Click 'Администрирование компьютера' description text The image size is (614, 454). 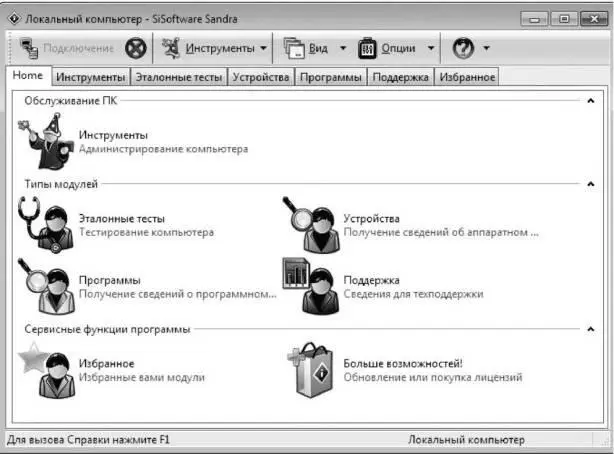[x=163, y=149]
